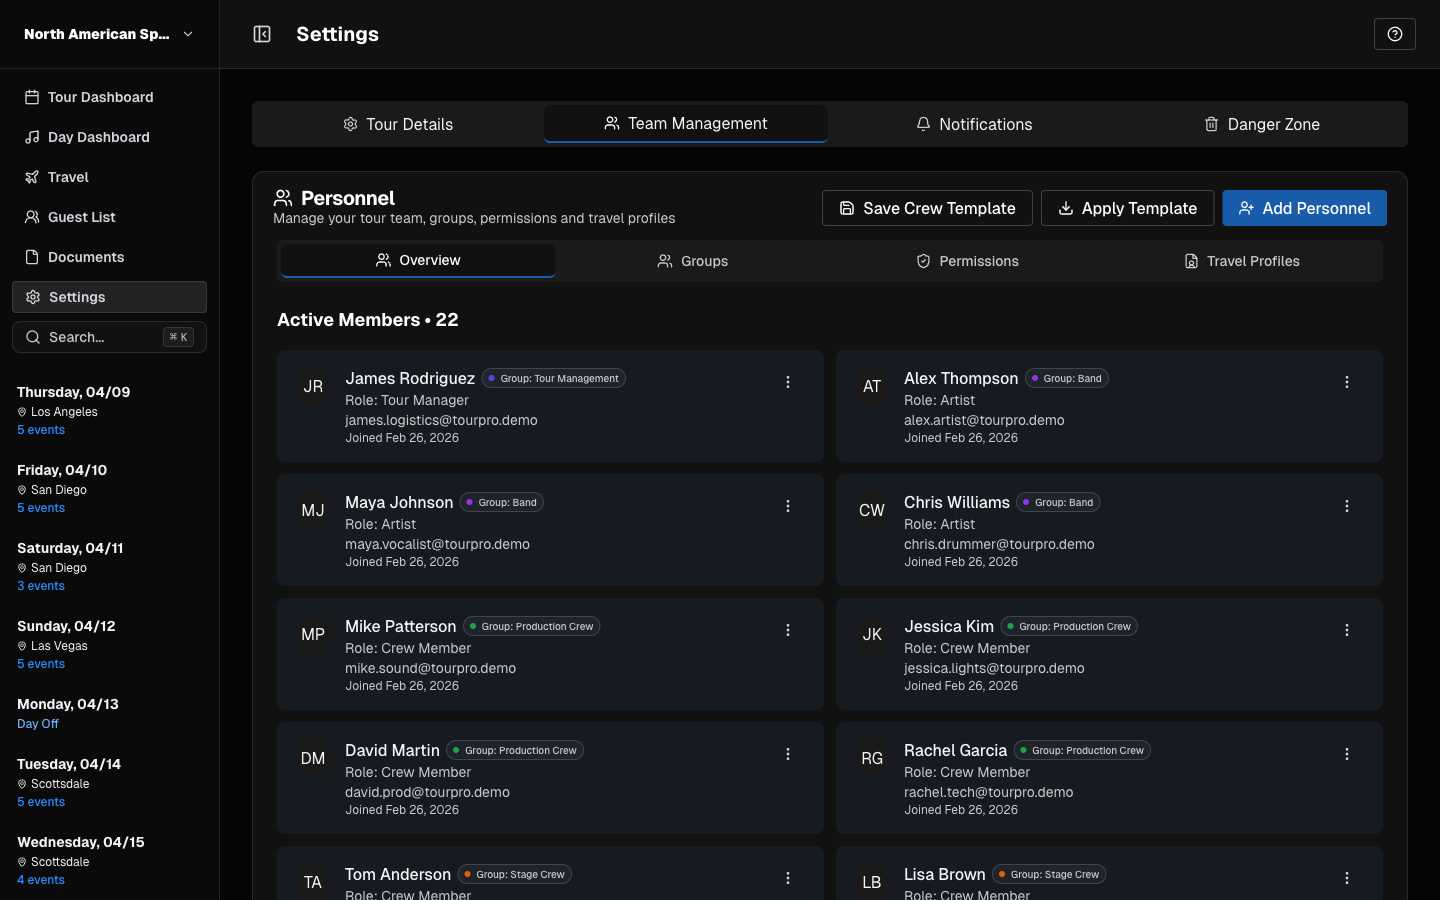
Task: Open the Danger Zone tab
Action: (1263, 124)
